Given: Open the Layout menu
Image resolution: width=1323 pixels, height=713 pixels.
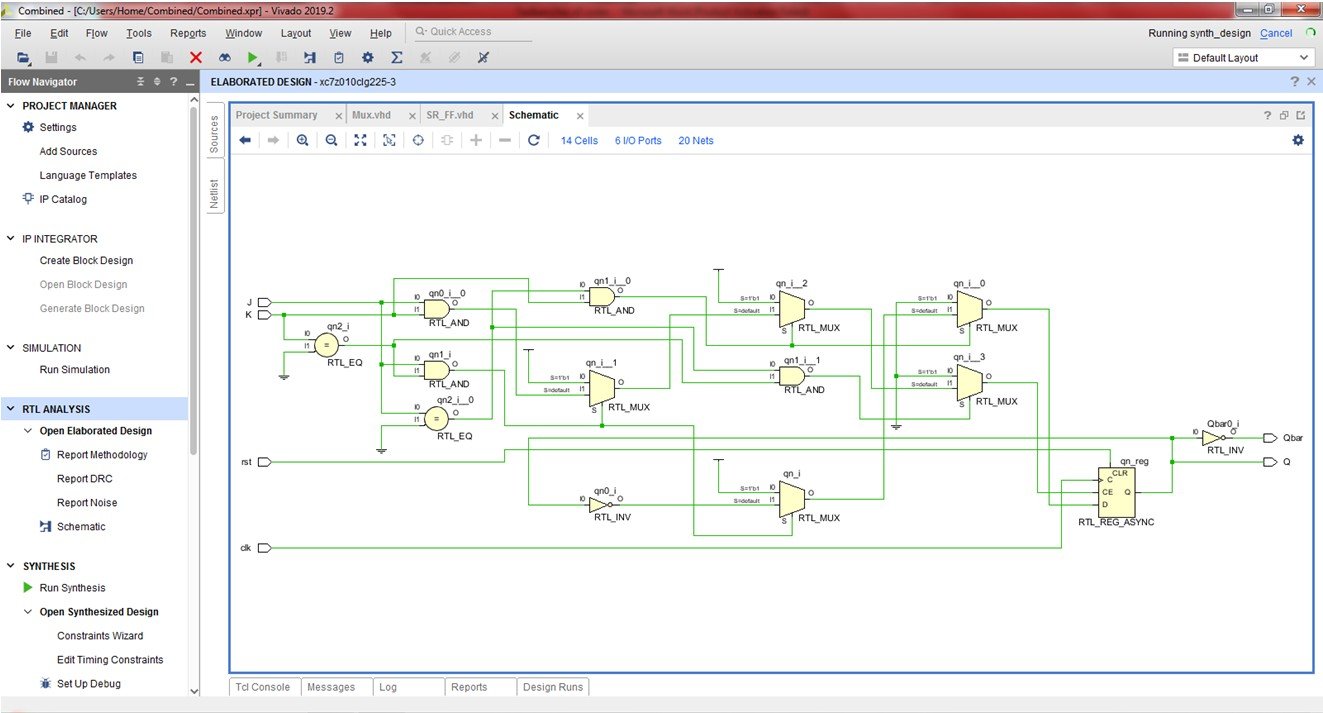Looking at the screenshot, I should pyautogui.click(x=296, y=33).
